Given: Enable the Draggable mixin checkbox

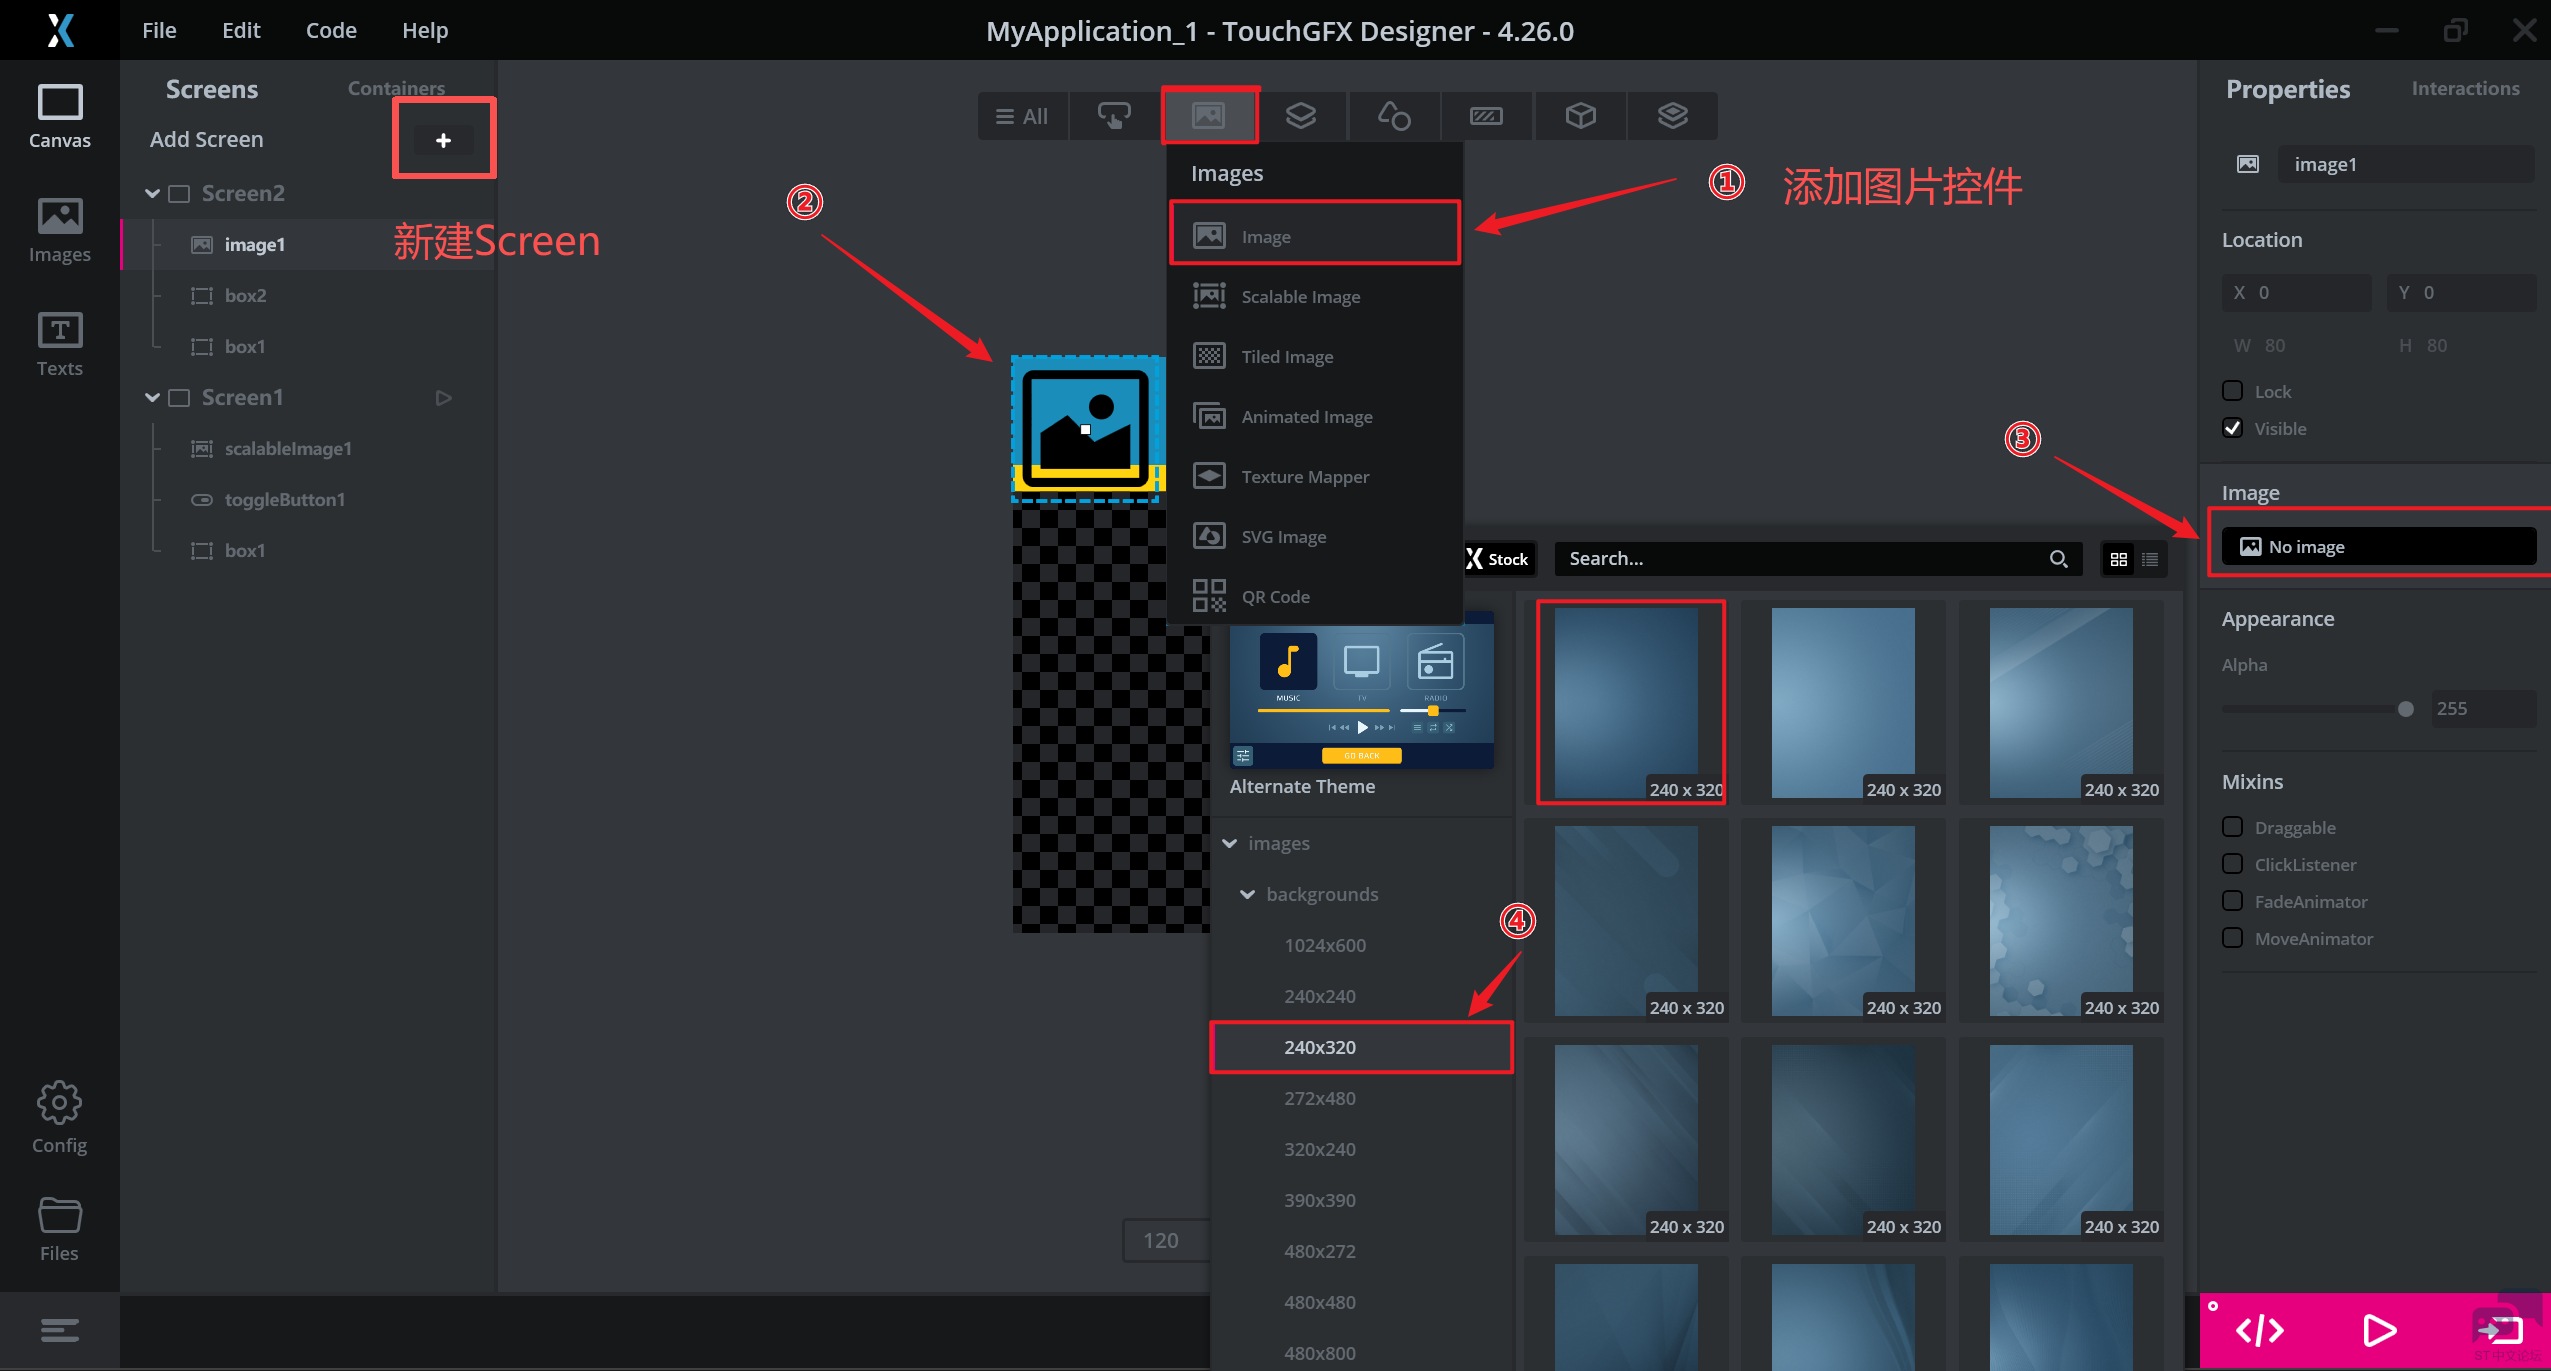Looking at the screenshot, I should click(x=2232, y=827).
